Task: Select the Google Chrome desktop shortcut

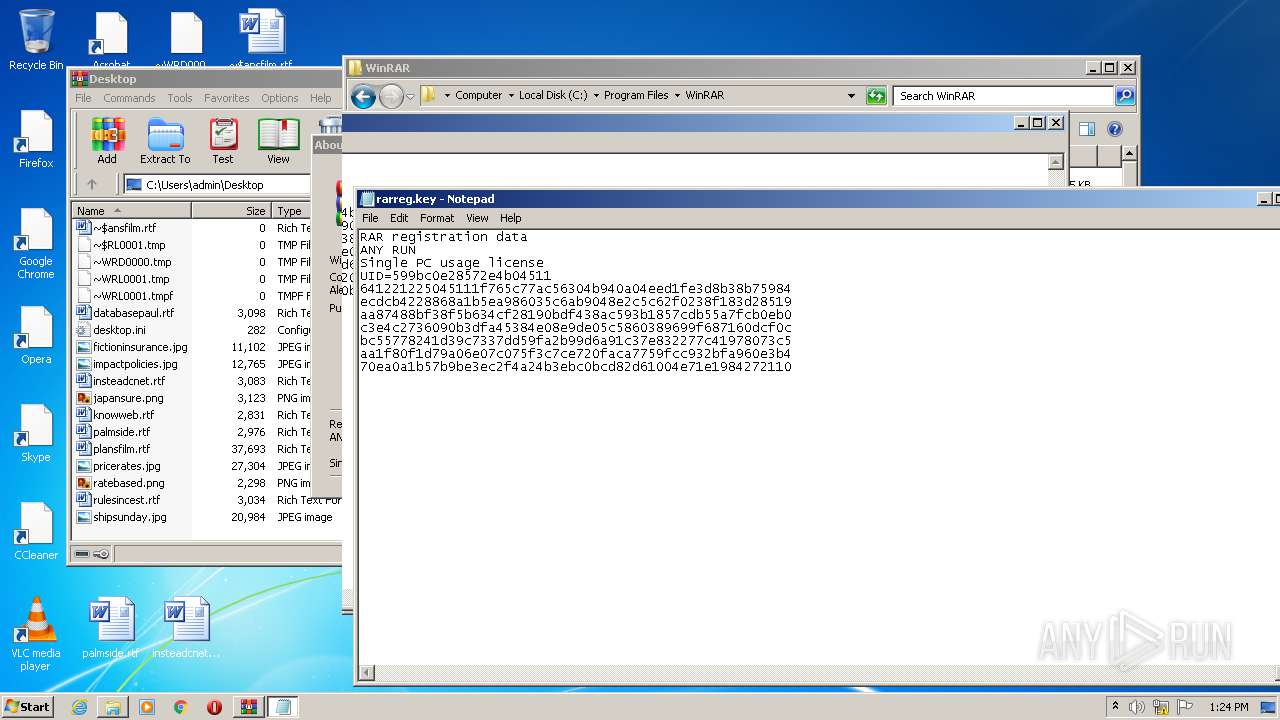Action: click(x=36, y=244)
